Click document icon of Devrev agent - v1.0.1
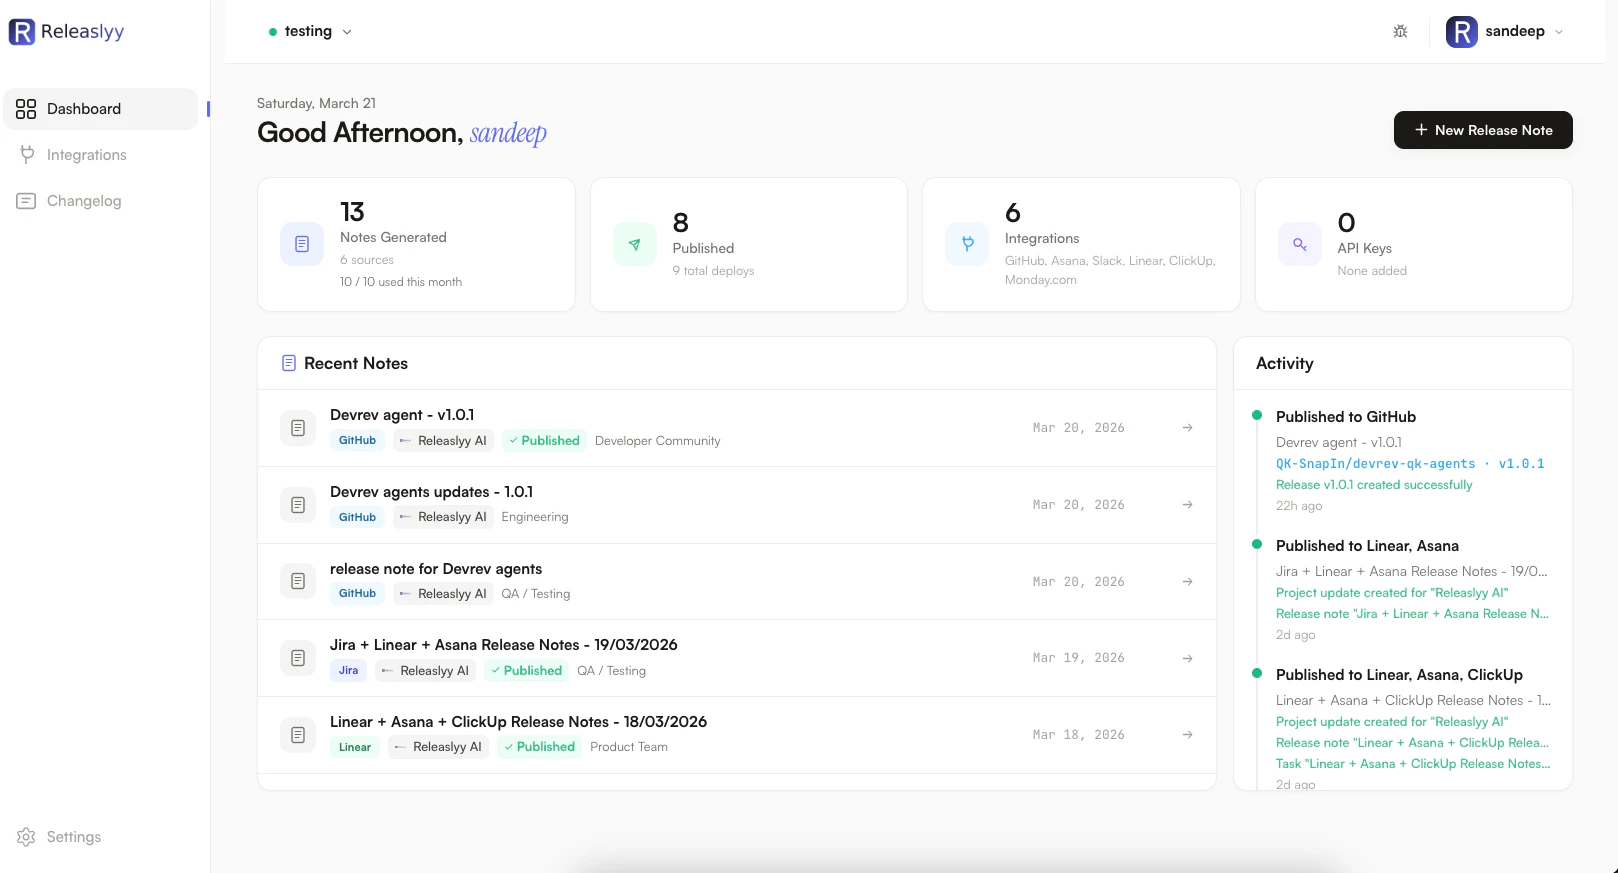 pyautogui.click(x=298, y=428)
